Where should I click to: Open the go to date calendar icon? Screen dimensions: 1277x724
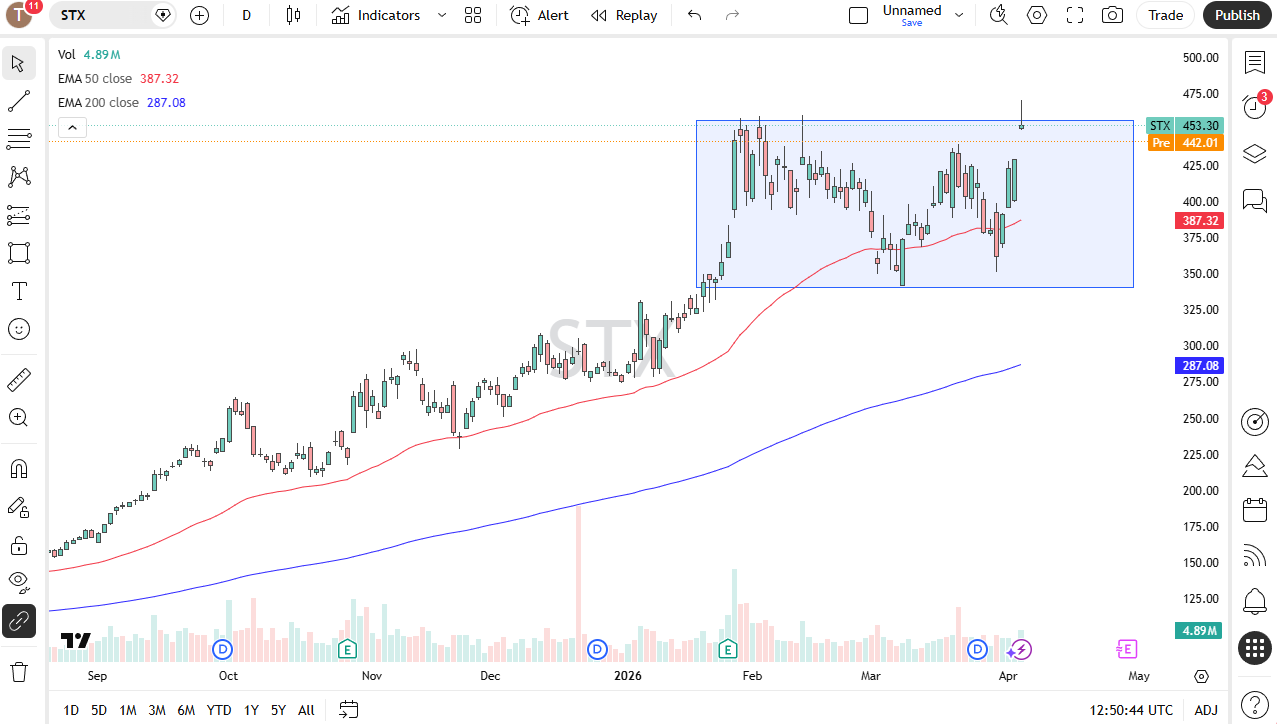(348, 710)
